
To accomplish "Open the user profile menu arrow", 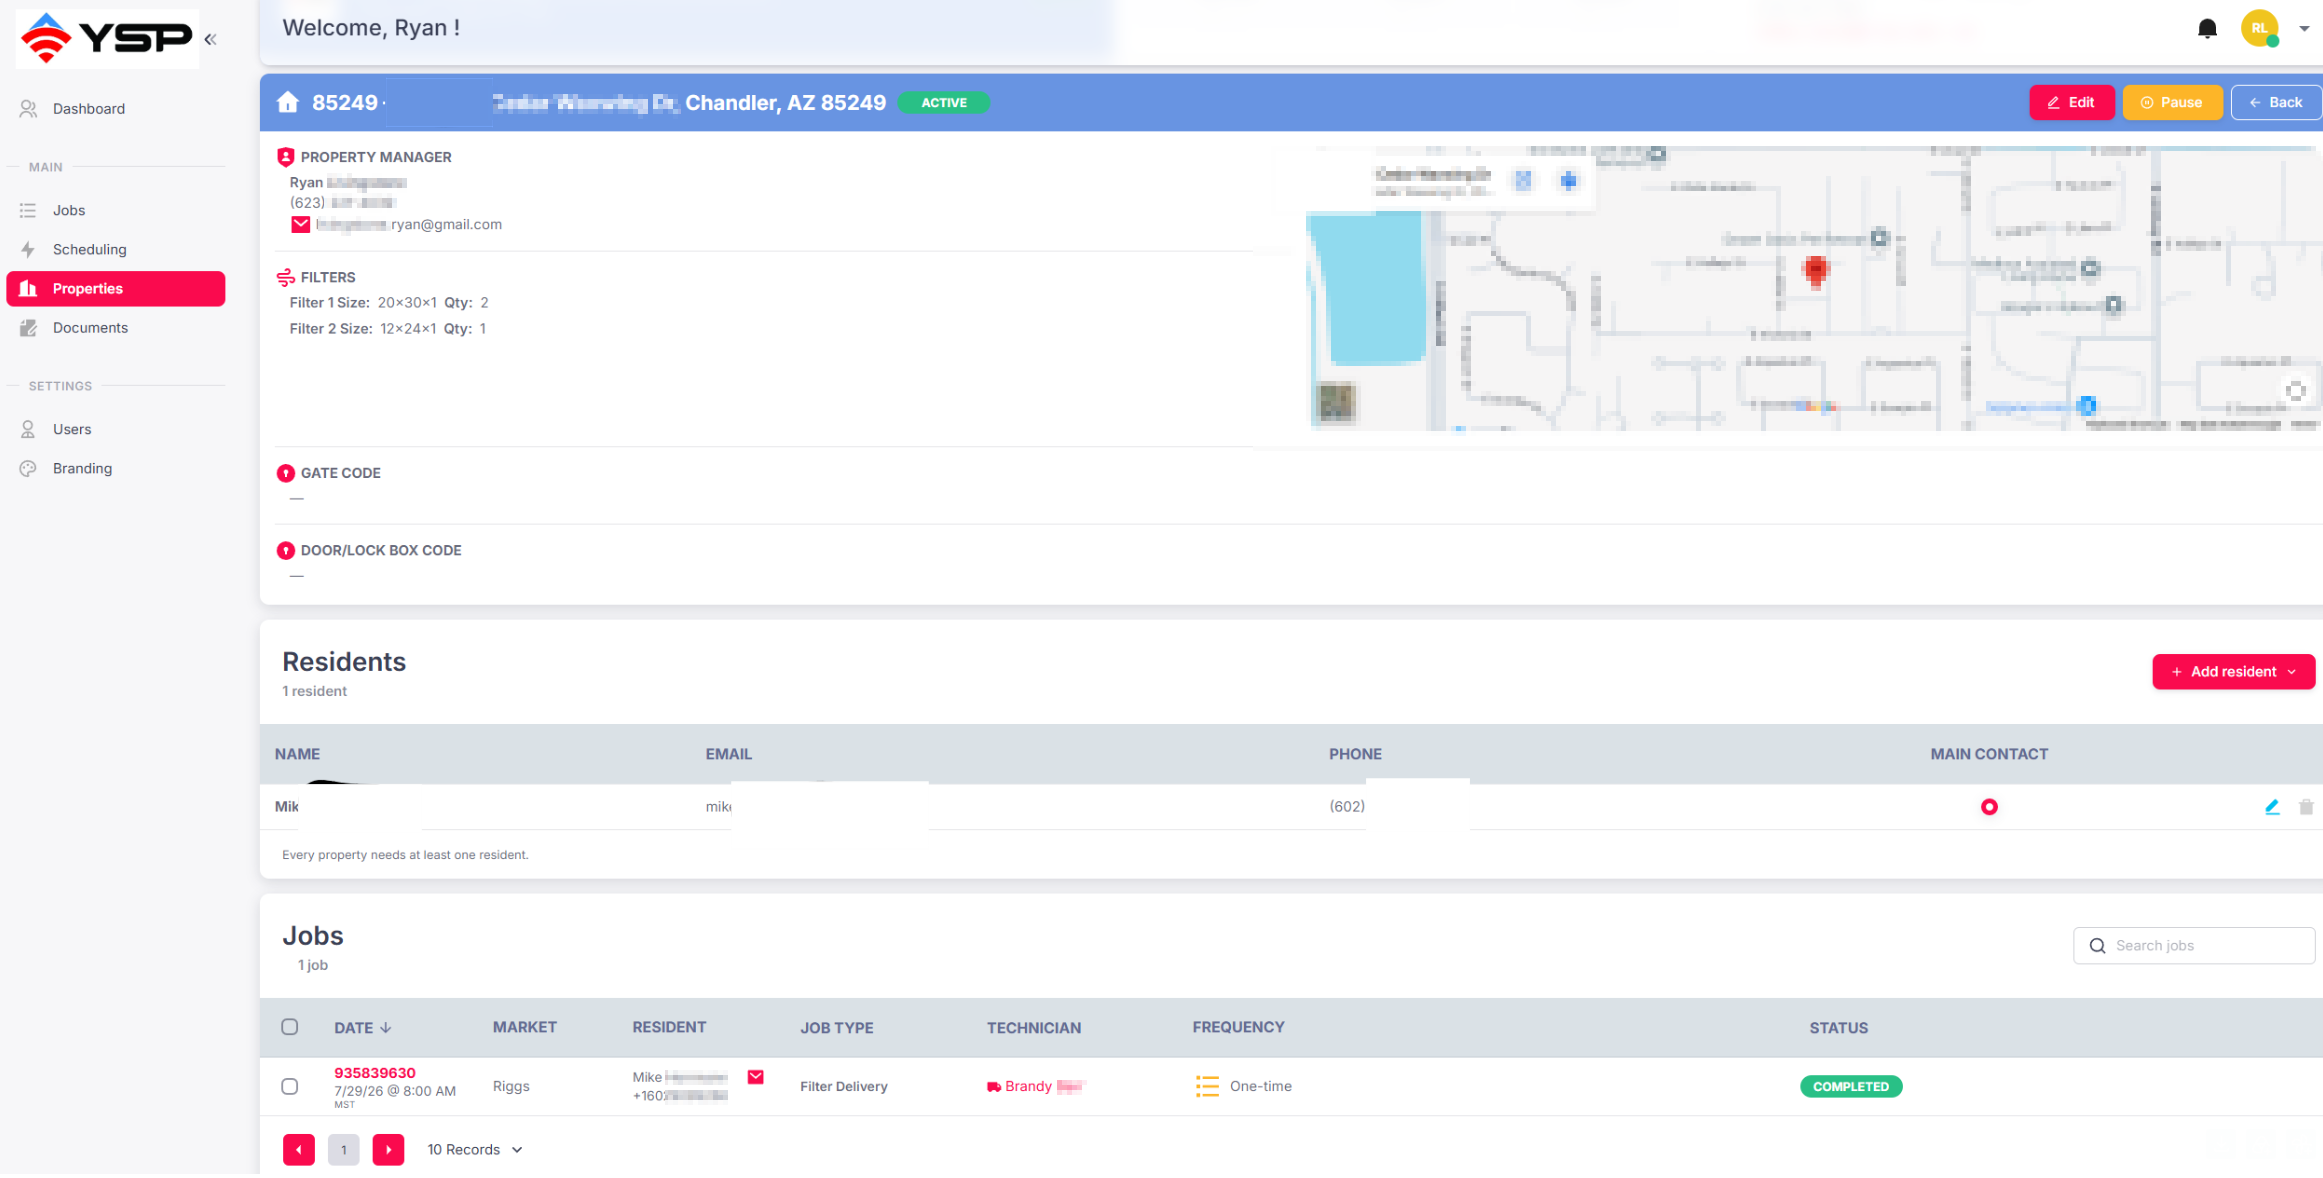I will coord(2304,29).
